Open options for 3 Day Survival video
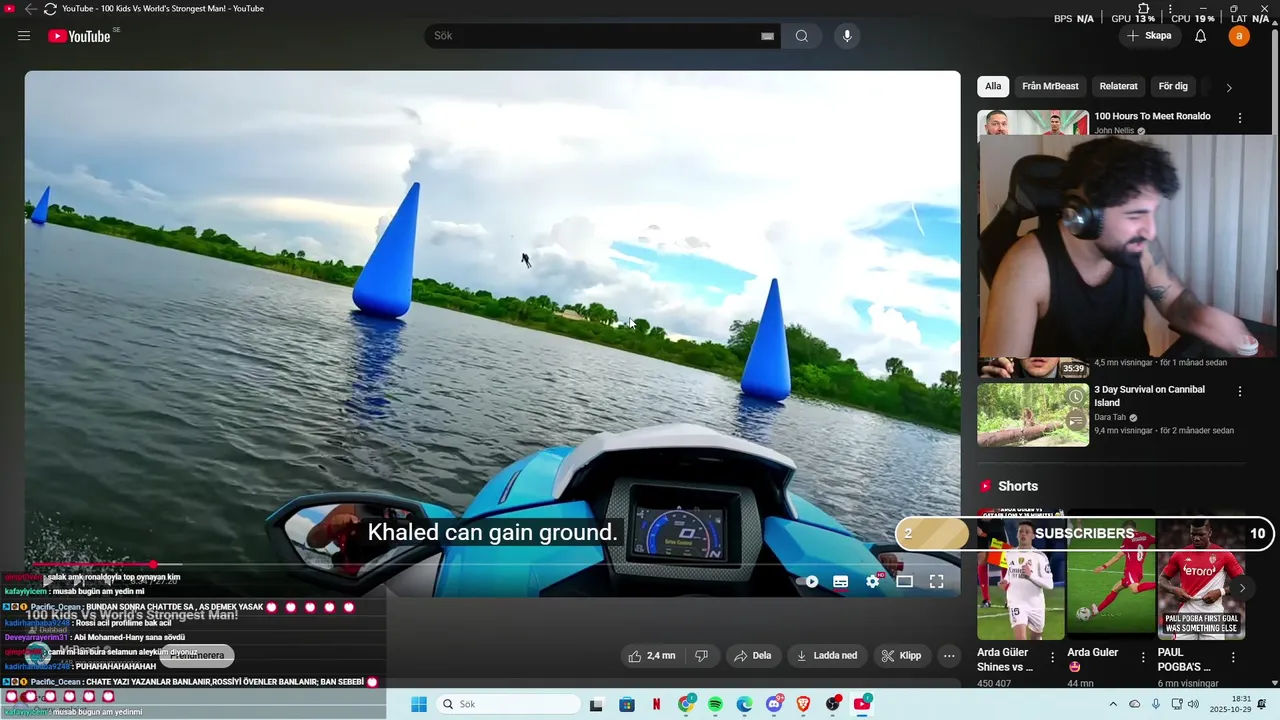Screen dimensions: 1280x720 1240,392
